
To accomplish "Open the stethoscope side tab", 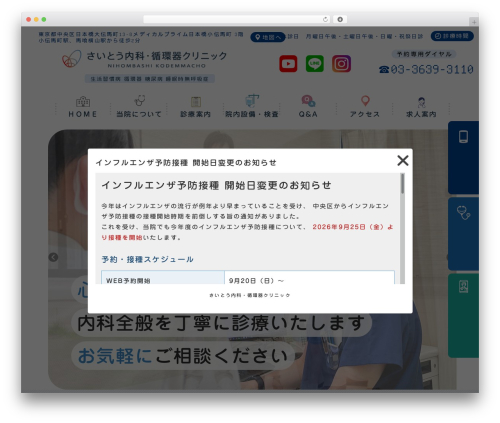I will coord(463,234).
